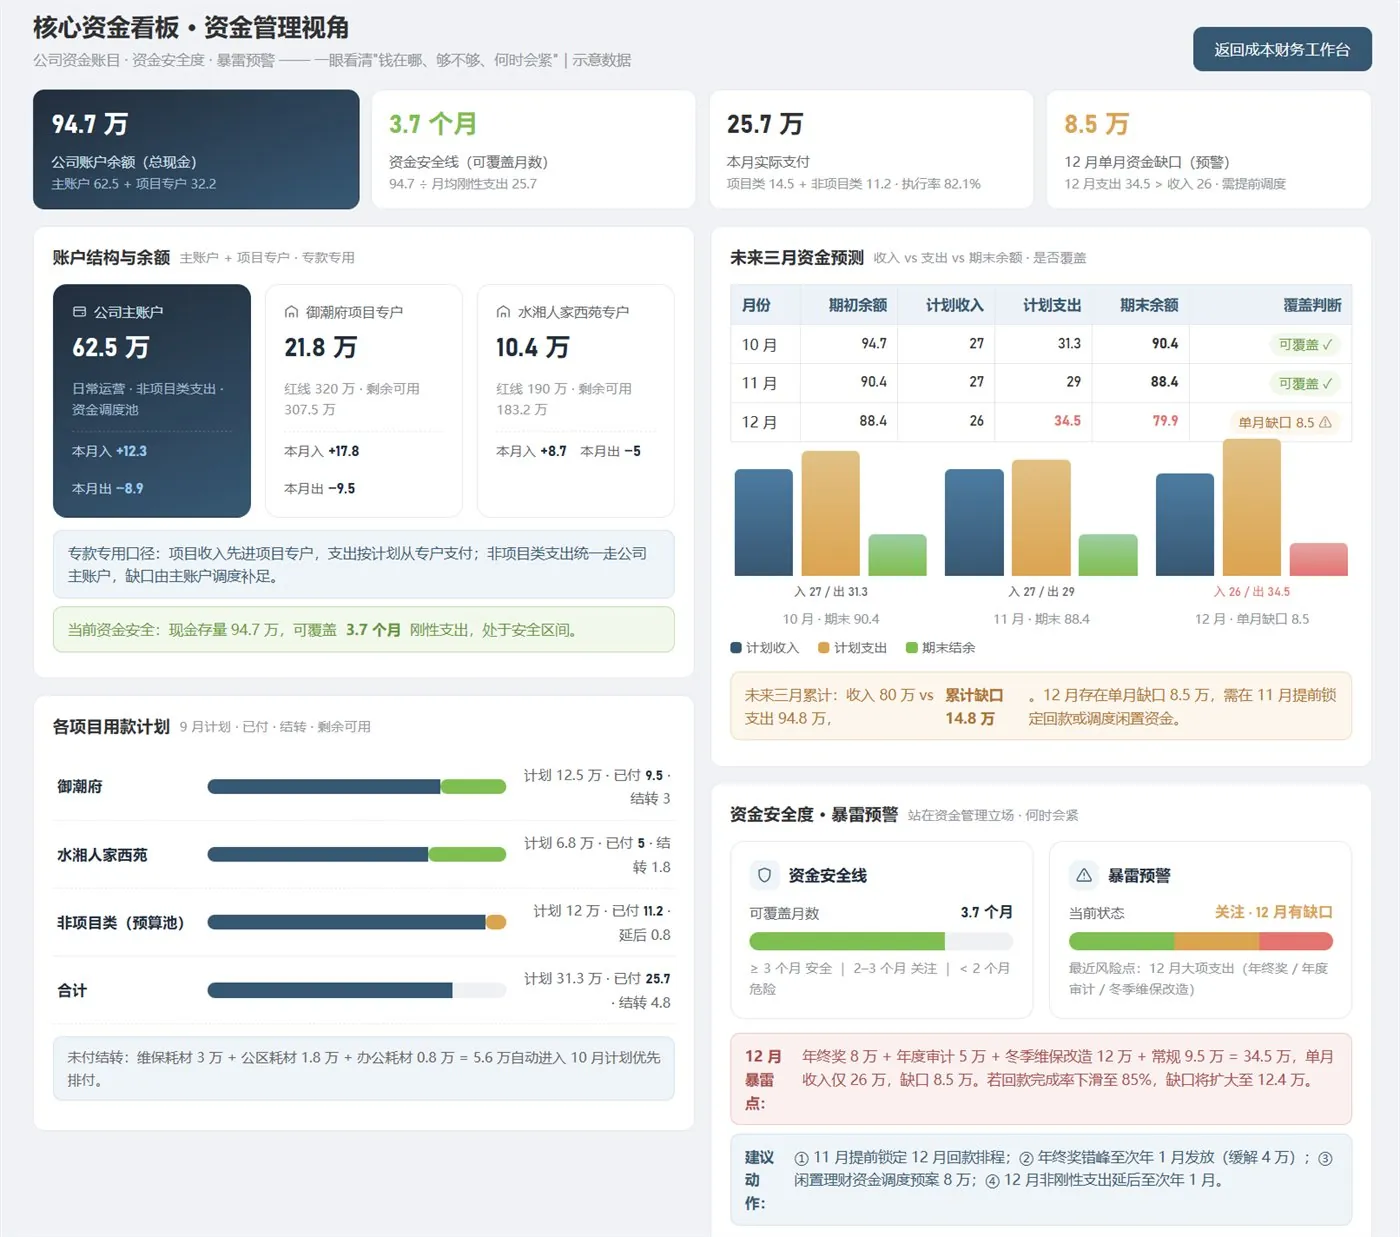Click the 可覆盖 badge in the 11 月 row

1305,383
